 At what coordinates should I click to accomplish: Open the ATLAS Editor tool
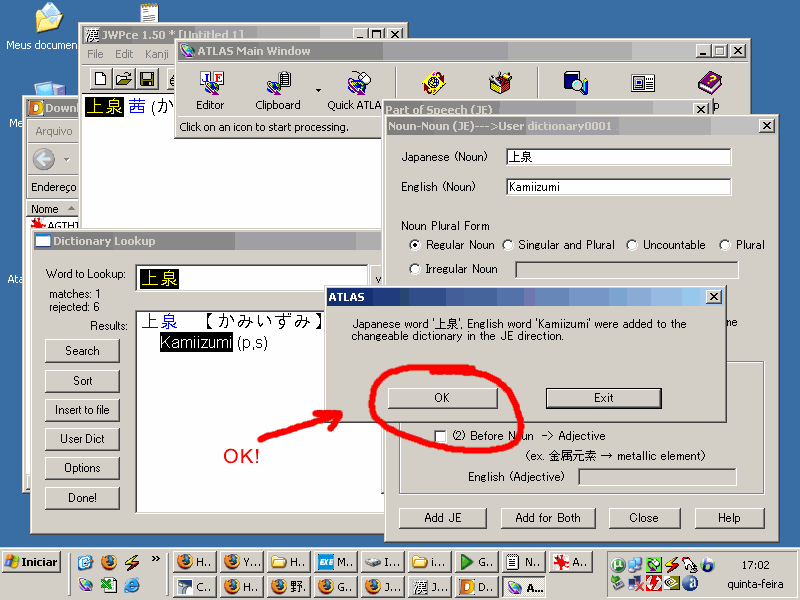coord(210,91)
